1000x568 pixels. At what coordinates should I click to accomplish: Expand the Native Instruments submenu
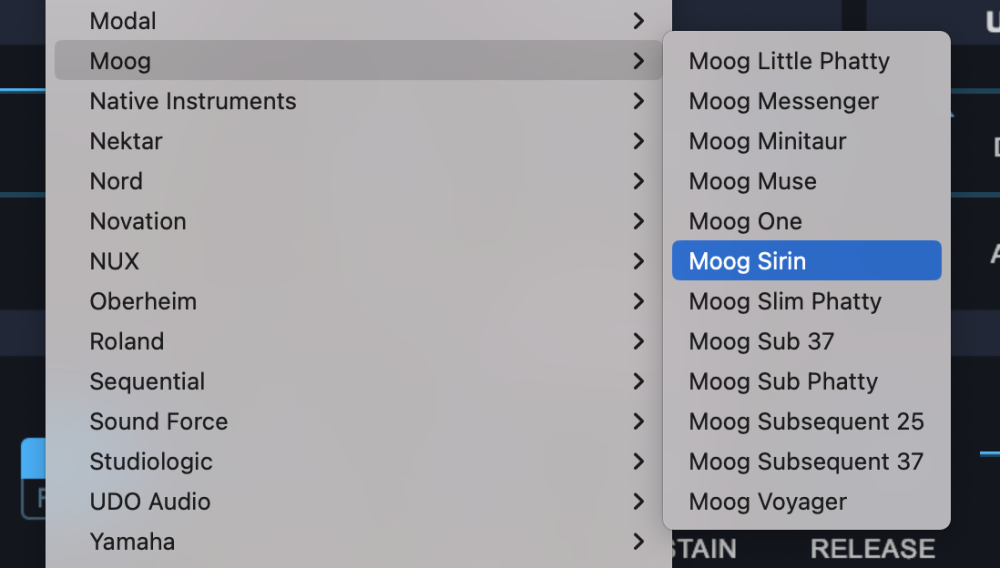193,101
